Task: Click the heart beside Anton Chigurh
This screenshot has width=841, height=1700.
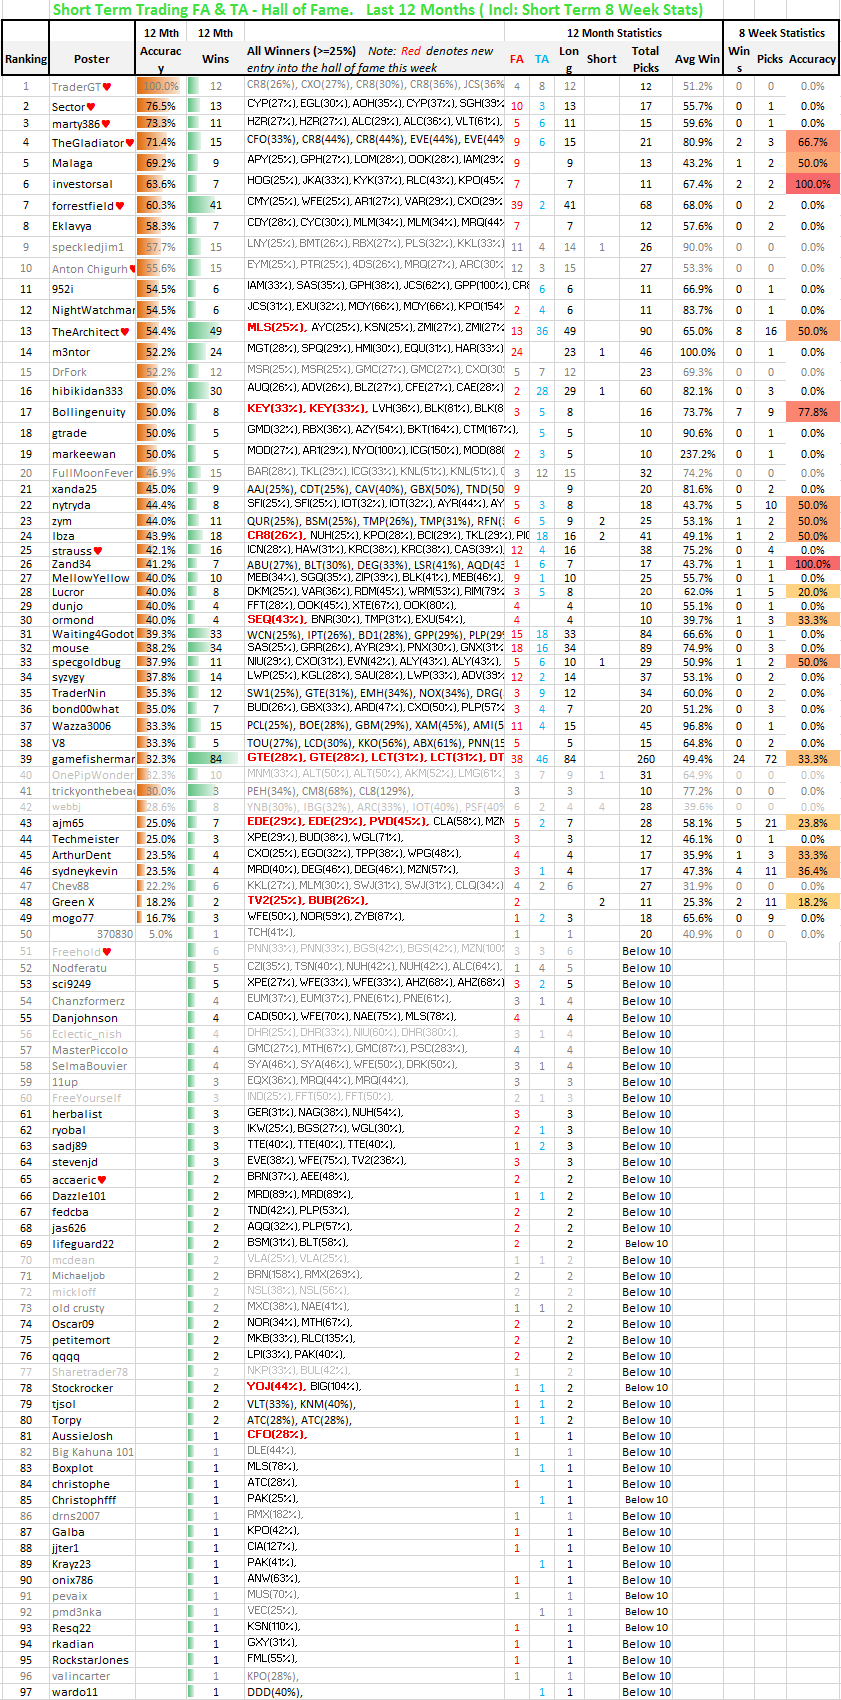Action: tap(133, 269)
